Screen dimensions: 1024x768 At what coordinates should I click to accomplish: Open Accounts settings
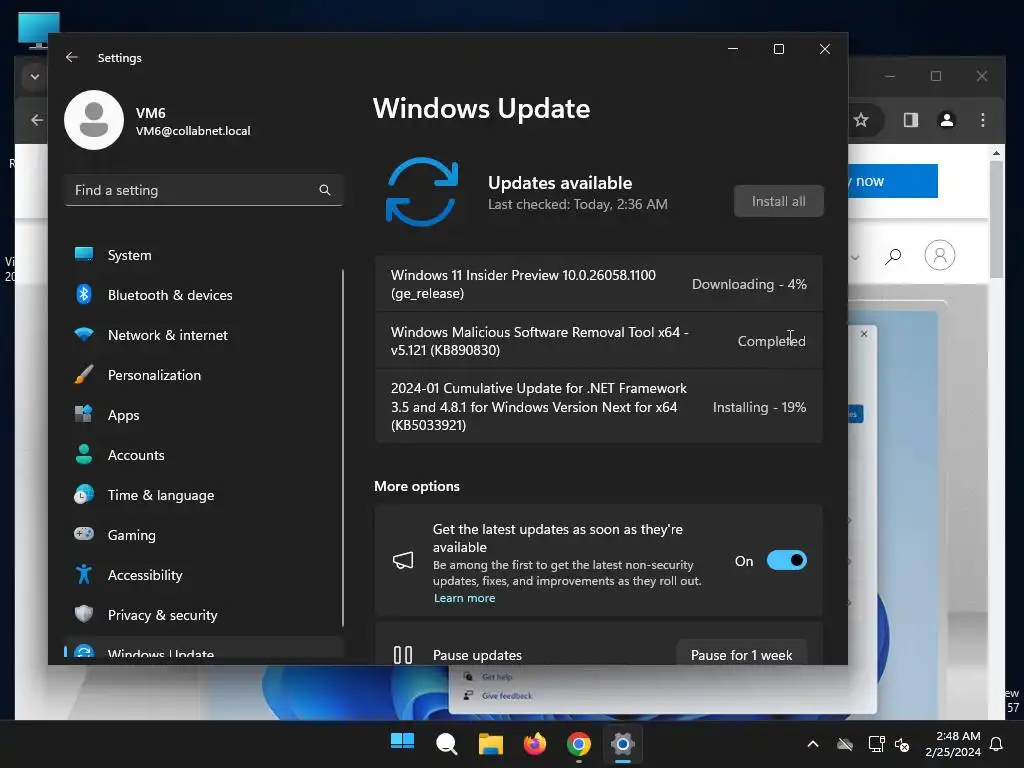click(204, 455)
